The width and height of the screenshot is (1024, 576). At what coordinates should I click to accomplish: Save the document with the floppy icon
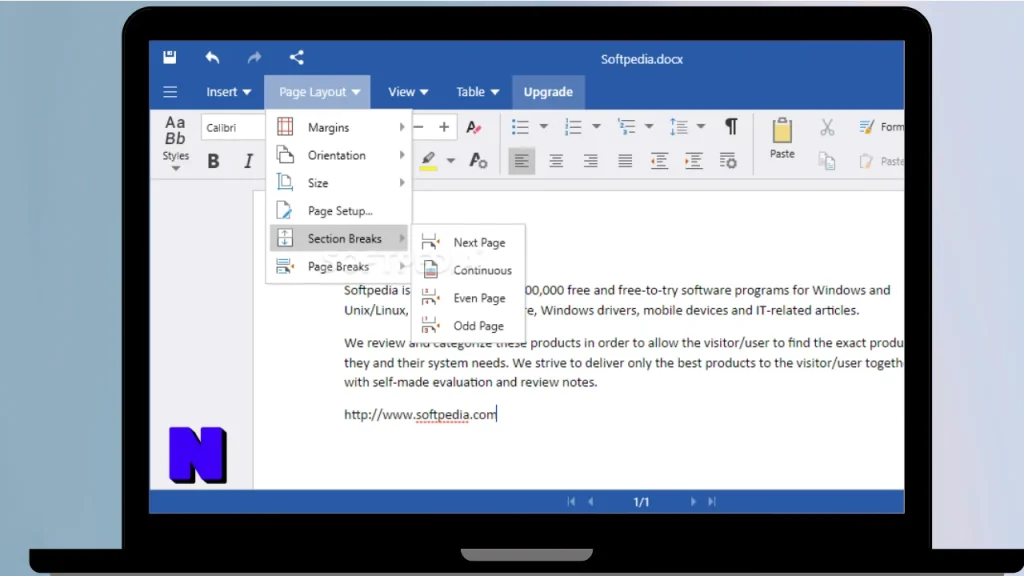(170, 57)
